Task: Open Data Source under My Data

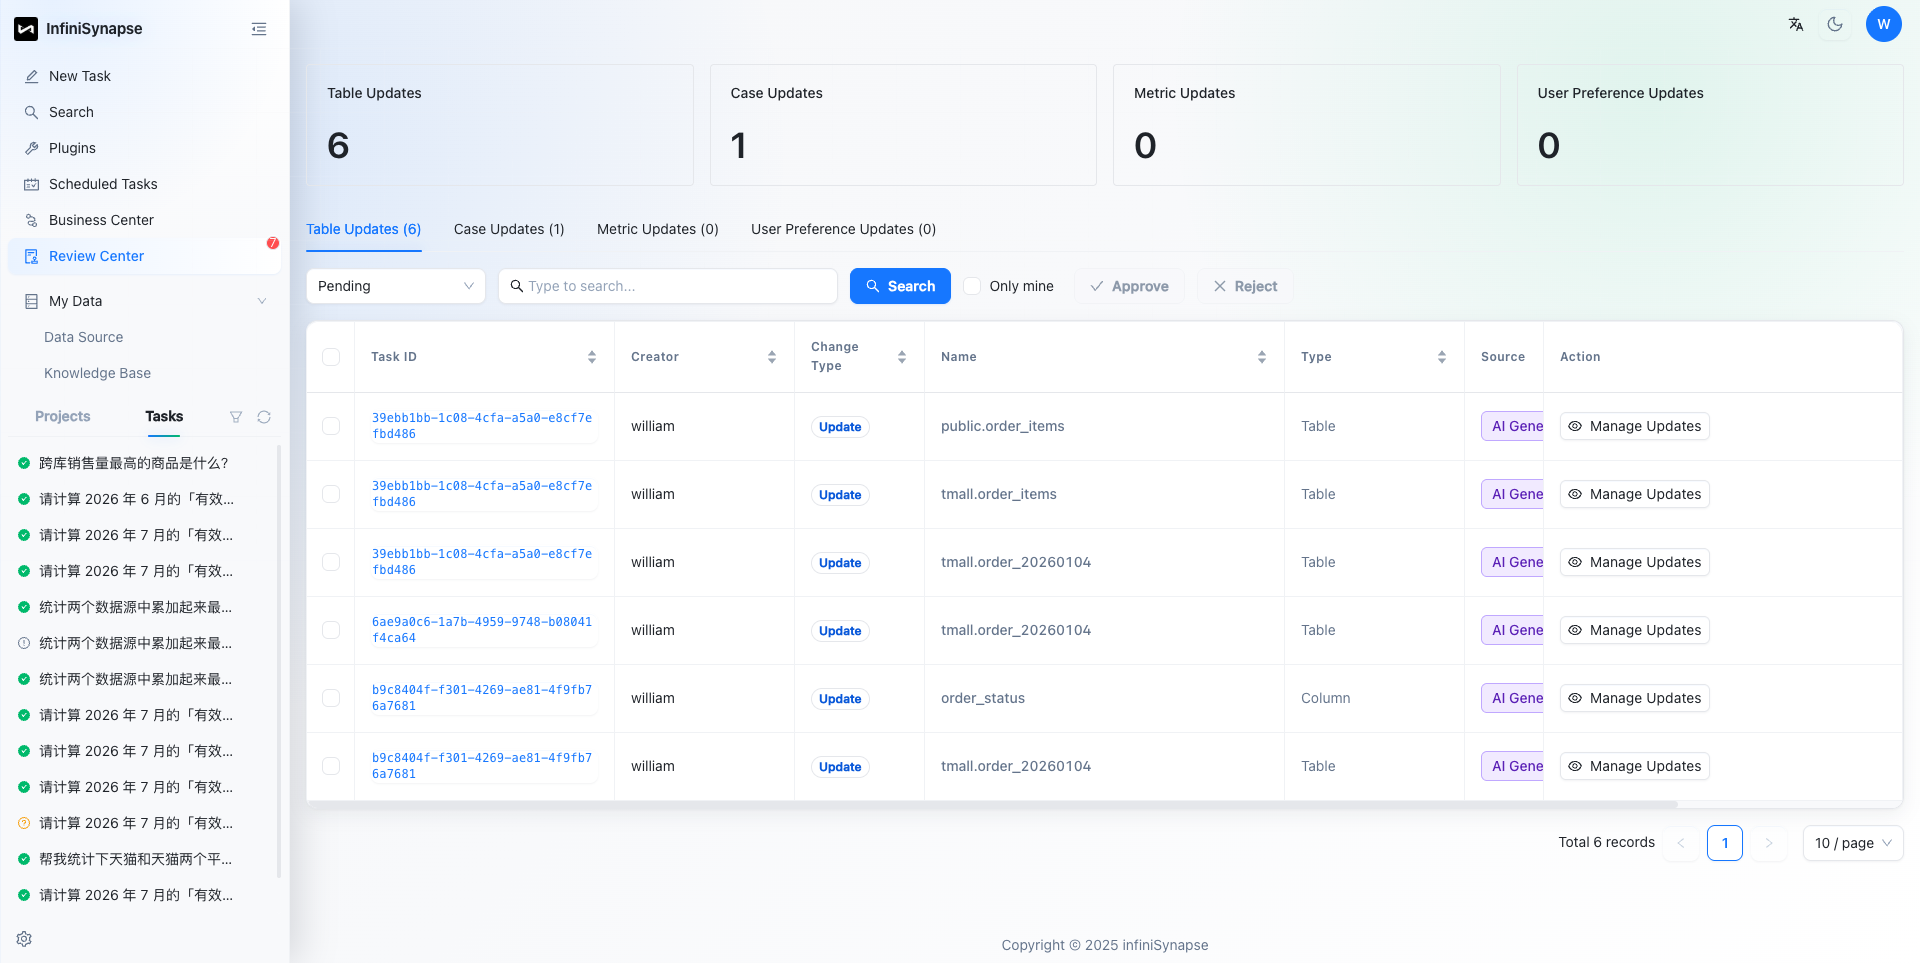Action: 84,337
